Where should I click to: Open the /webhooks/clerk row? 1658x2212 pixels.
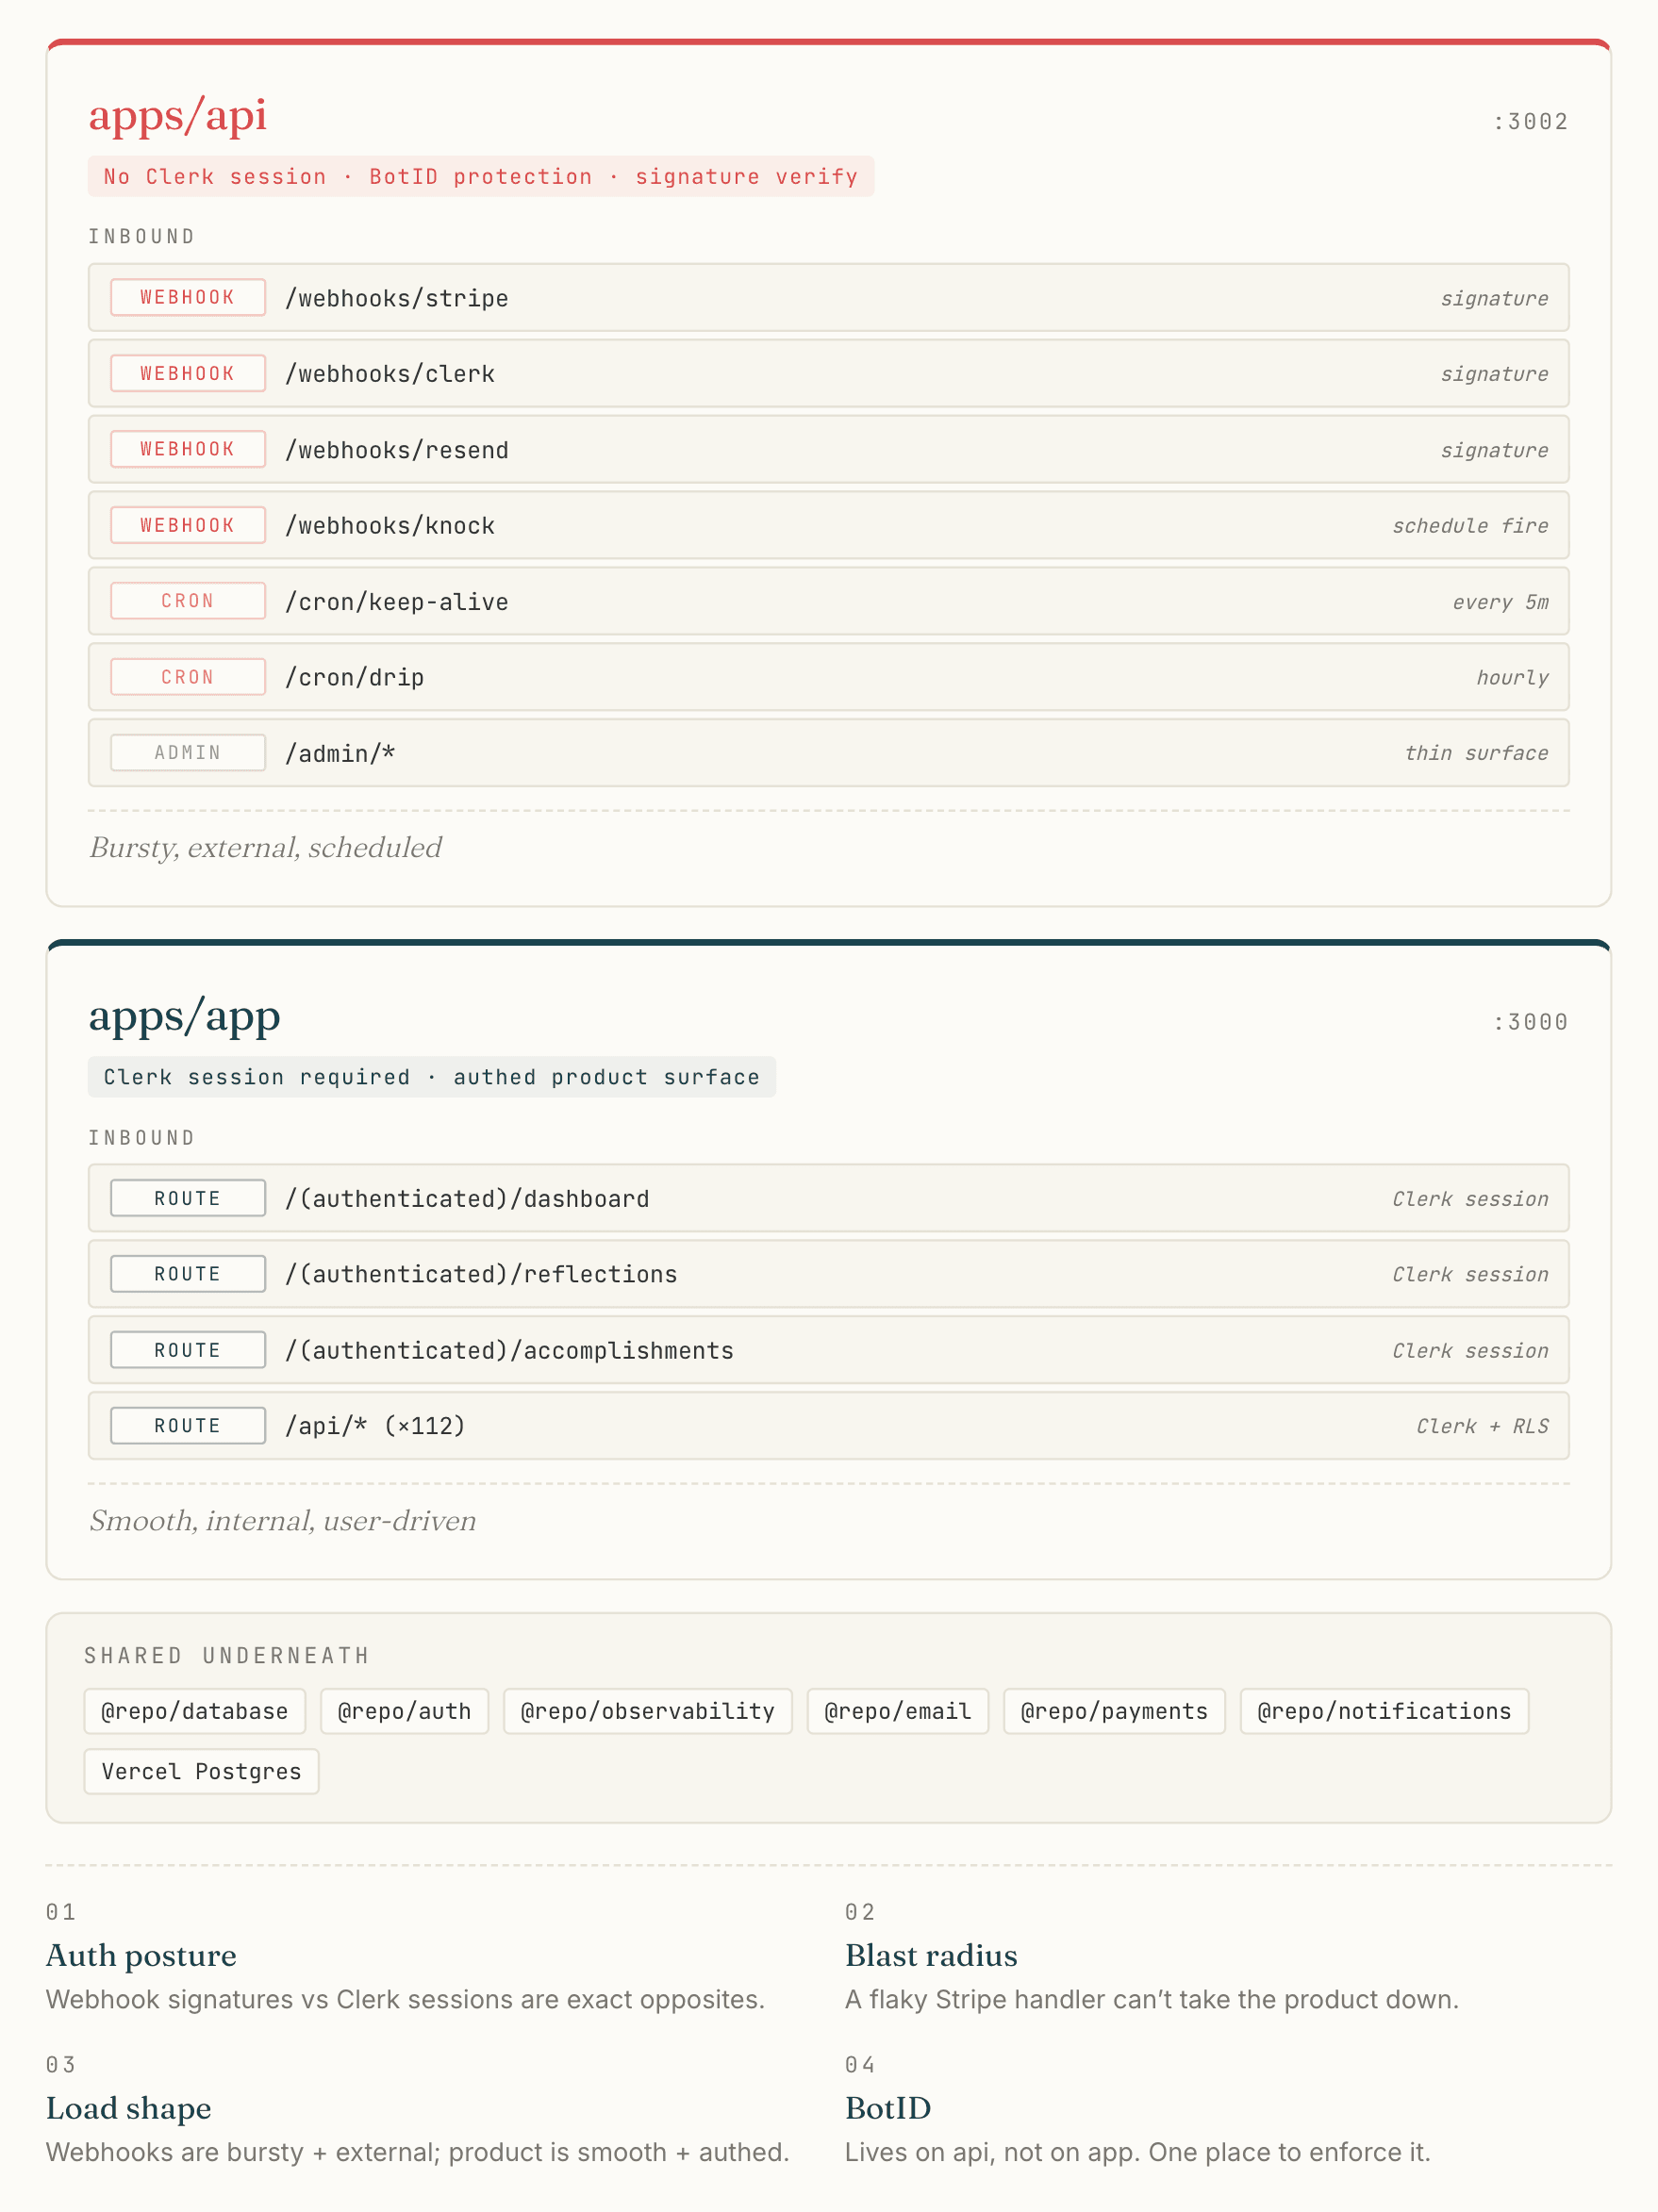coord(829,374)
